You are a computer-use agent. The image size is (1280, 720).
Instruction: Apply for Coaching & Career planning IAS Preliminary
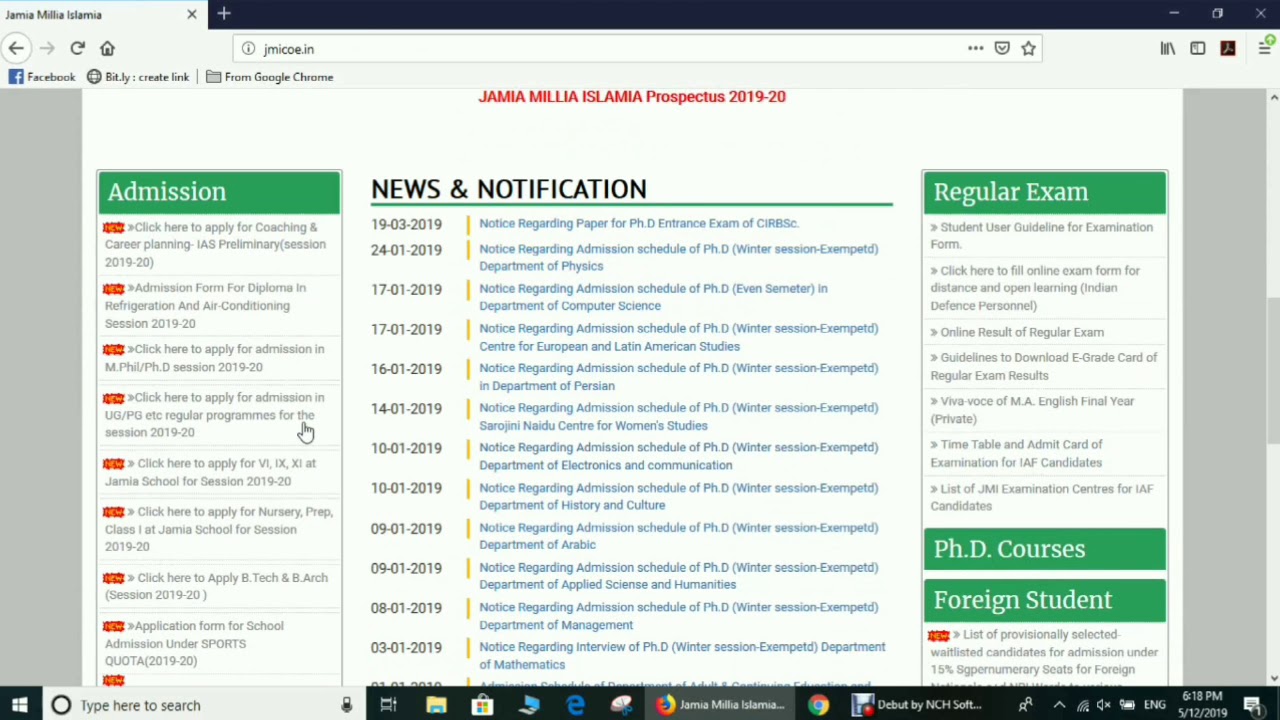pyautogui.click(x=215, y=245)
